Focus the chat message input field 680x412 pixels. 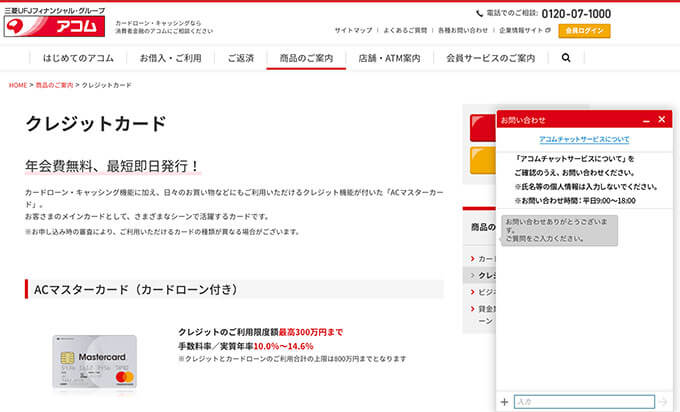(x=584, y=401)
